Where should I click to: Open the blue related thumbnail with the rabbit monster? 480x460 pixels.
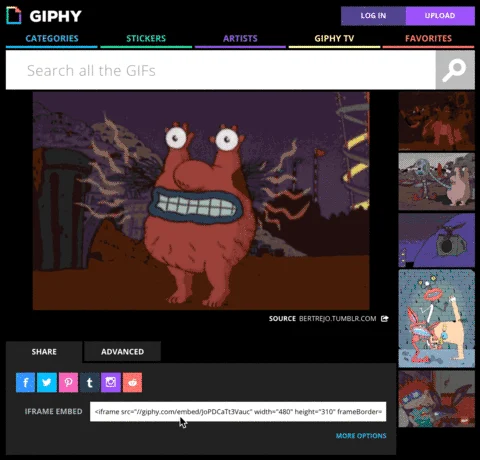437,319
